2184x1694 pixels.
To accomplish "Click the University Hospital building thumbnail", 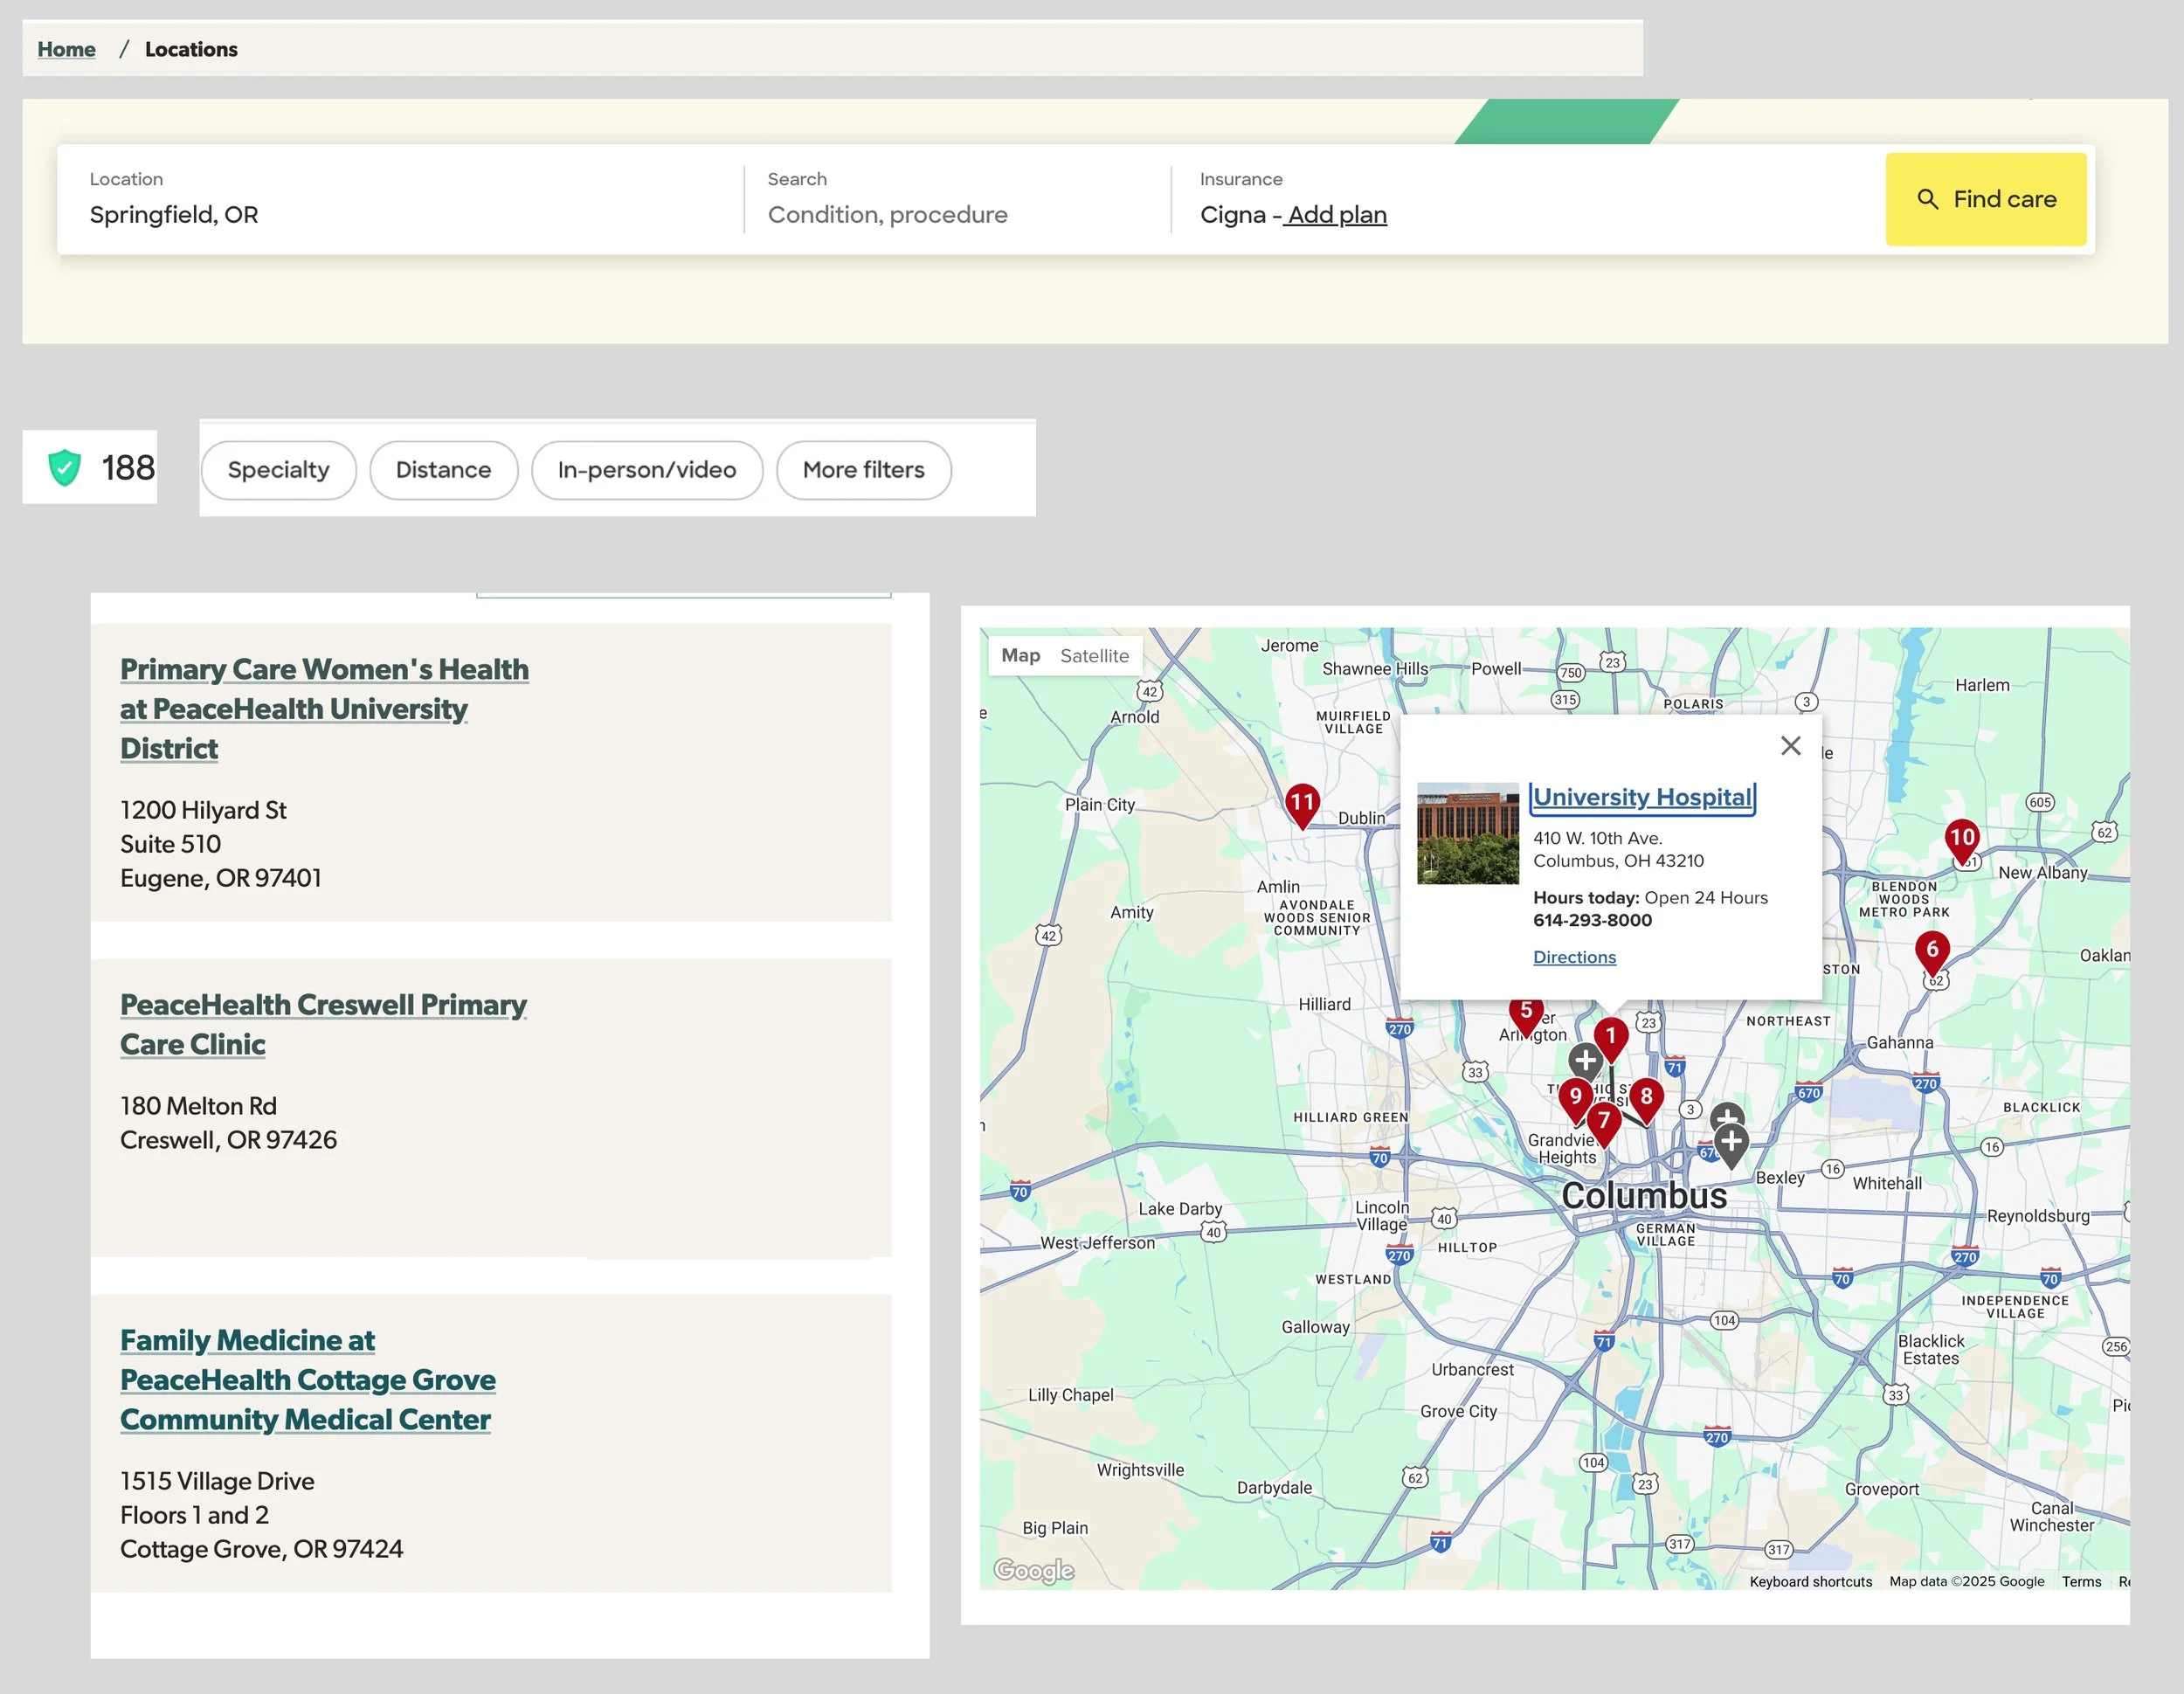I will click(x=1467, y=833).
